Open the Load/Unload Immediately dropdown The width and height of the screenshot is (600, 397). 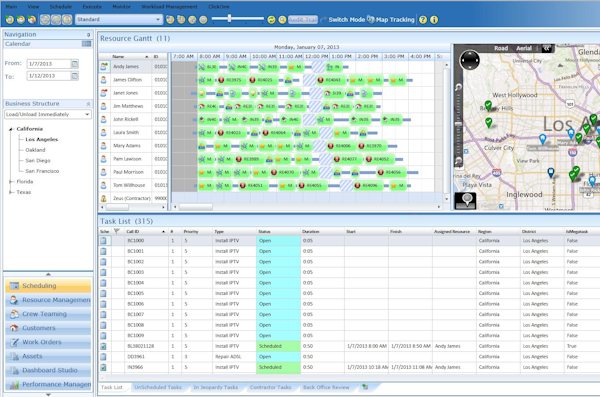(48, 114)
